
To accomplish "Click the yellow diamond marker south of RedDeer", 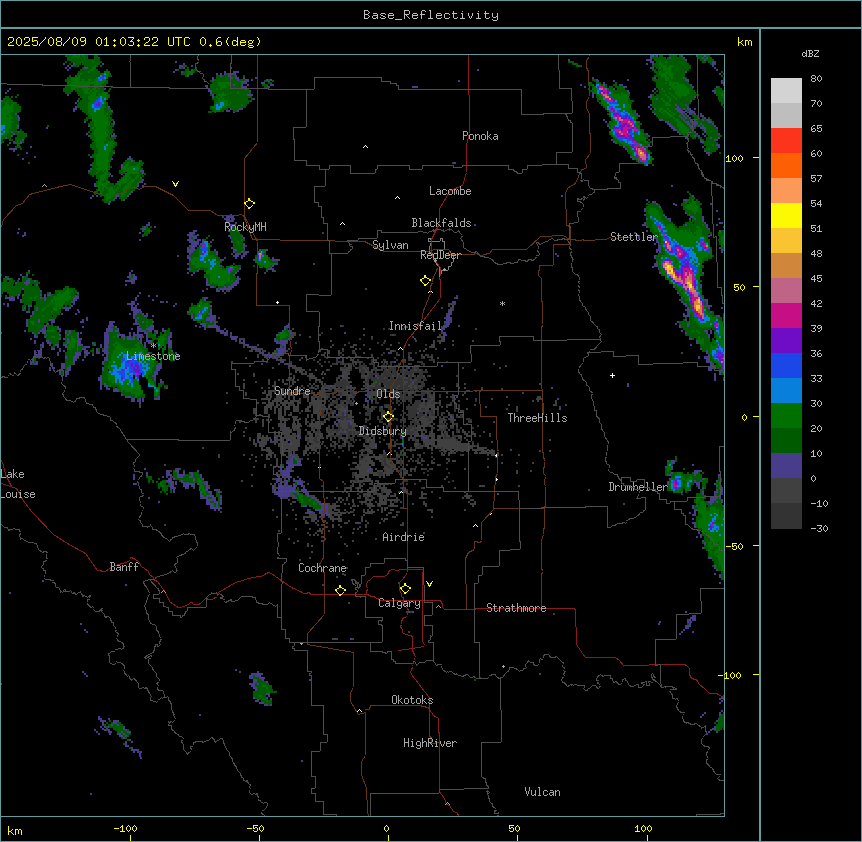I will (426, 281).
